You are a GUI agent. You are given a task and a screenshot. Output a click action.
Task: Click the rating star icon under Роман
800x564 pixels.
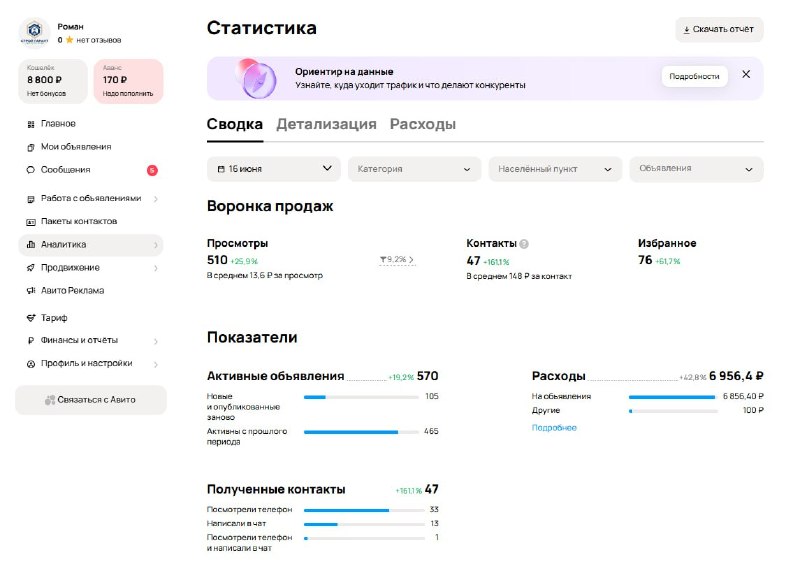[x=69, y=40]
